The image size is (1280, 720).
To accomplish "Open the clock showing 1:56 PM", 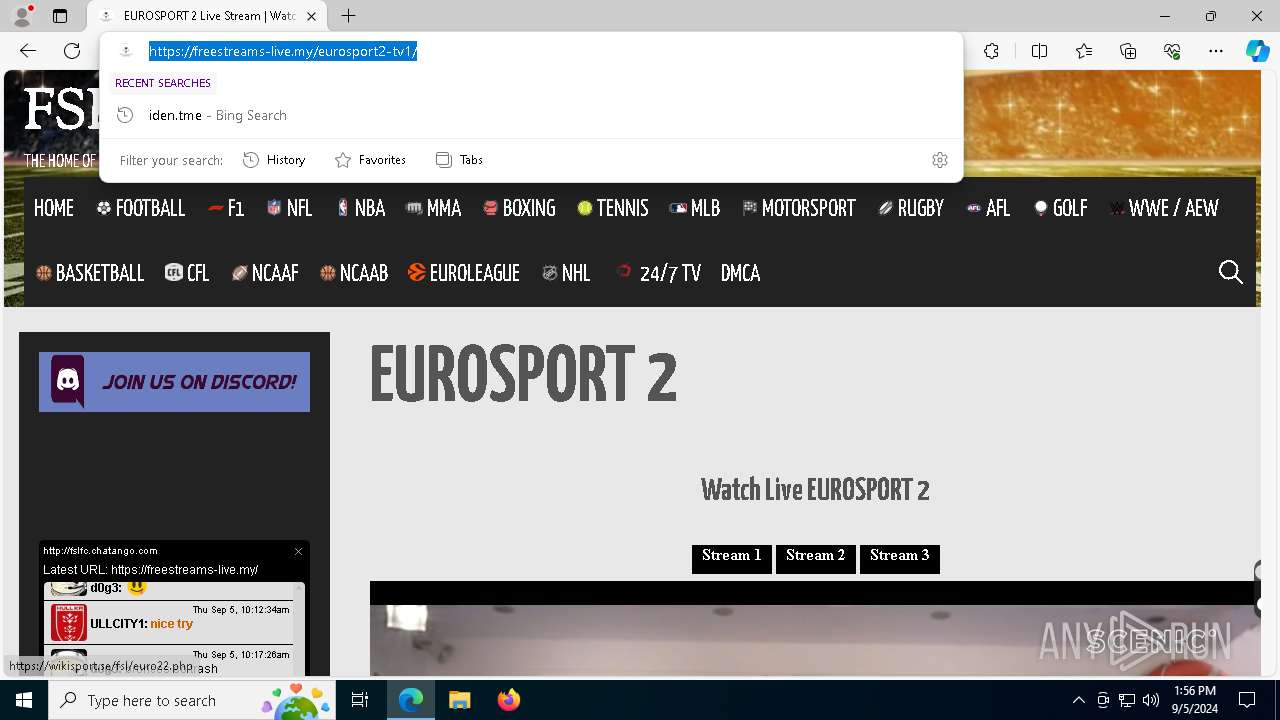I will (x=1195, y=700).
